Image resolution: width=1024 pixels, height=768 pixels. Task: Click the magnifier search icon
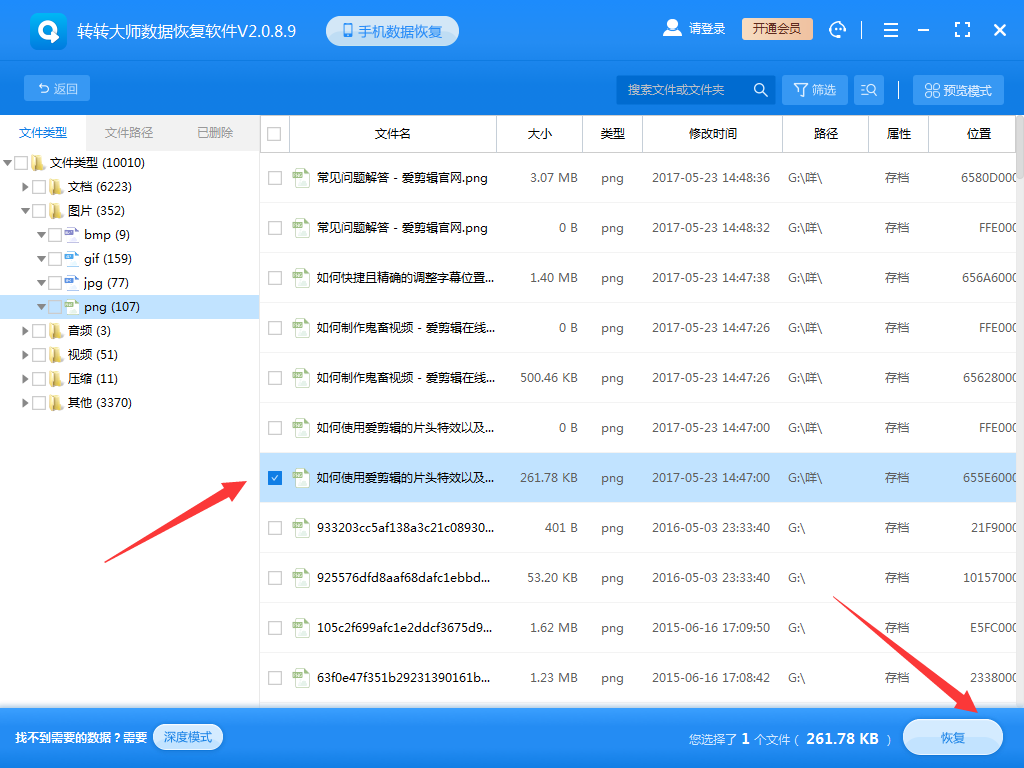(760, 90)
